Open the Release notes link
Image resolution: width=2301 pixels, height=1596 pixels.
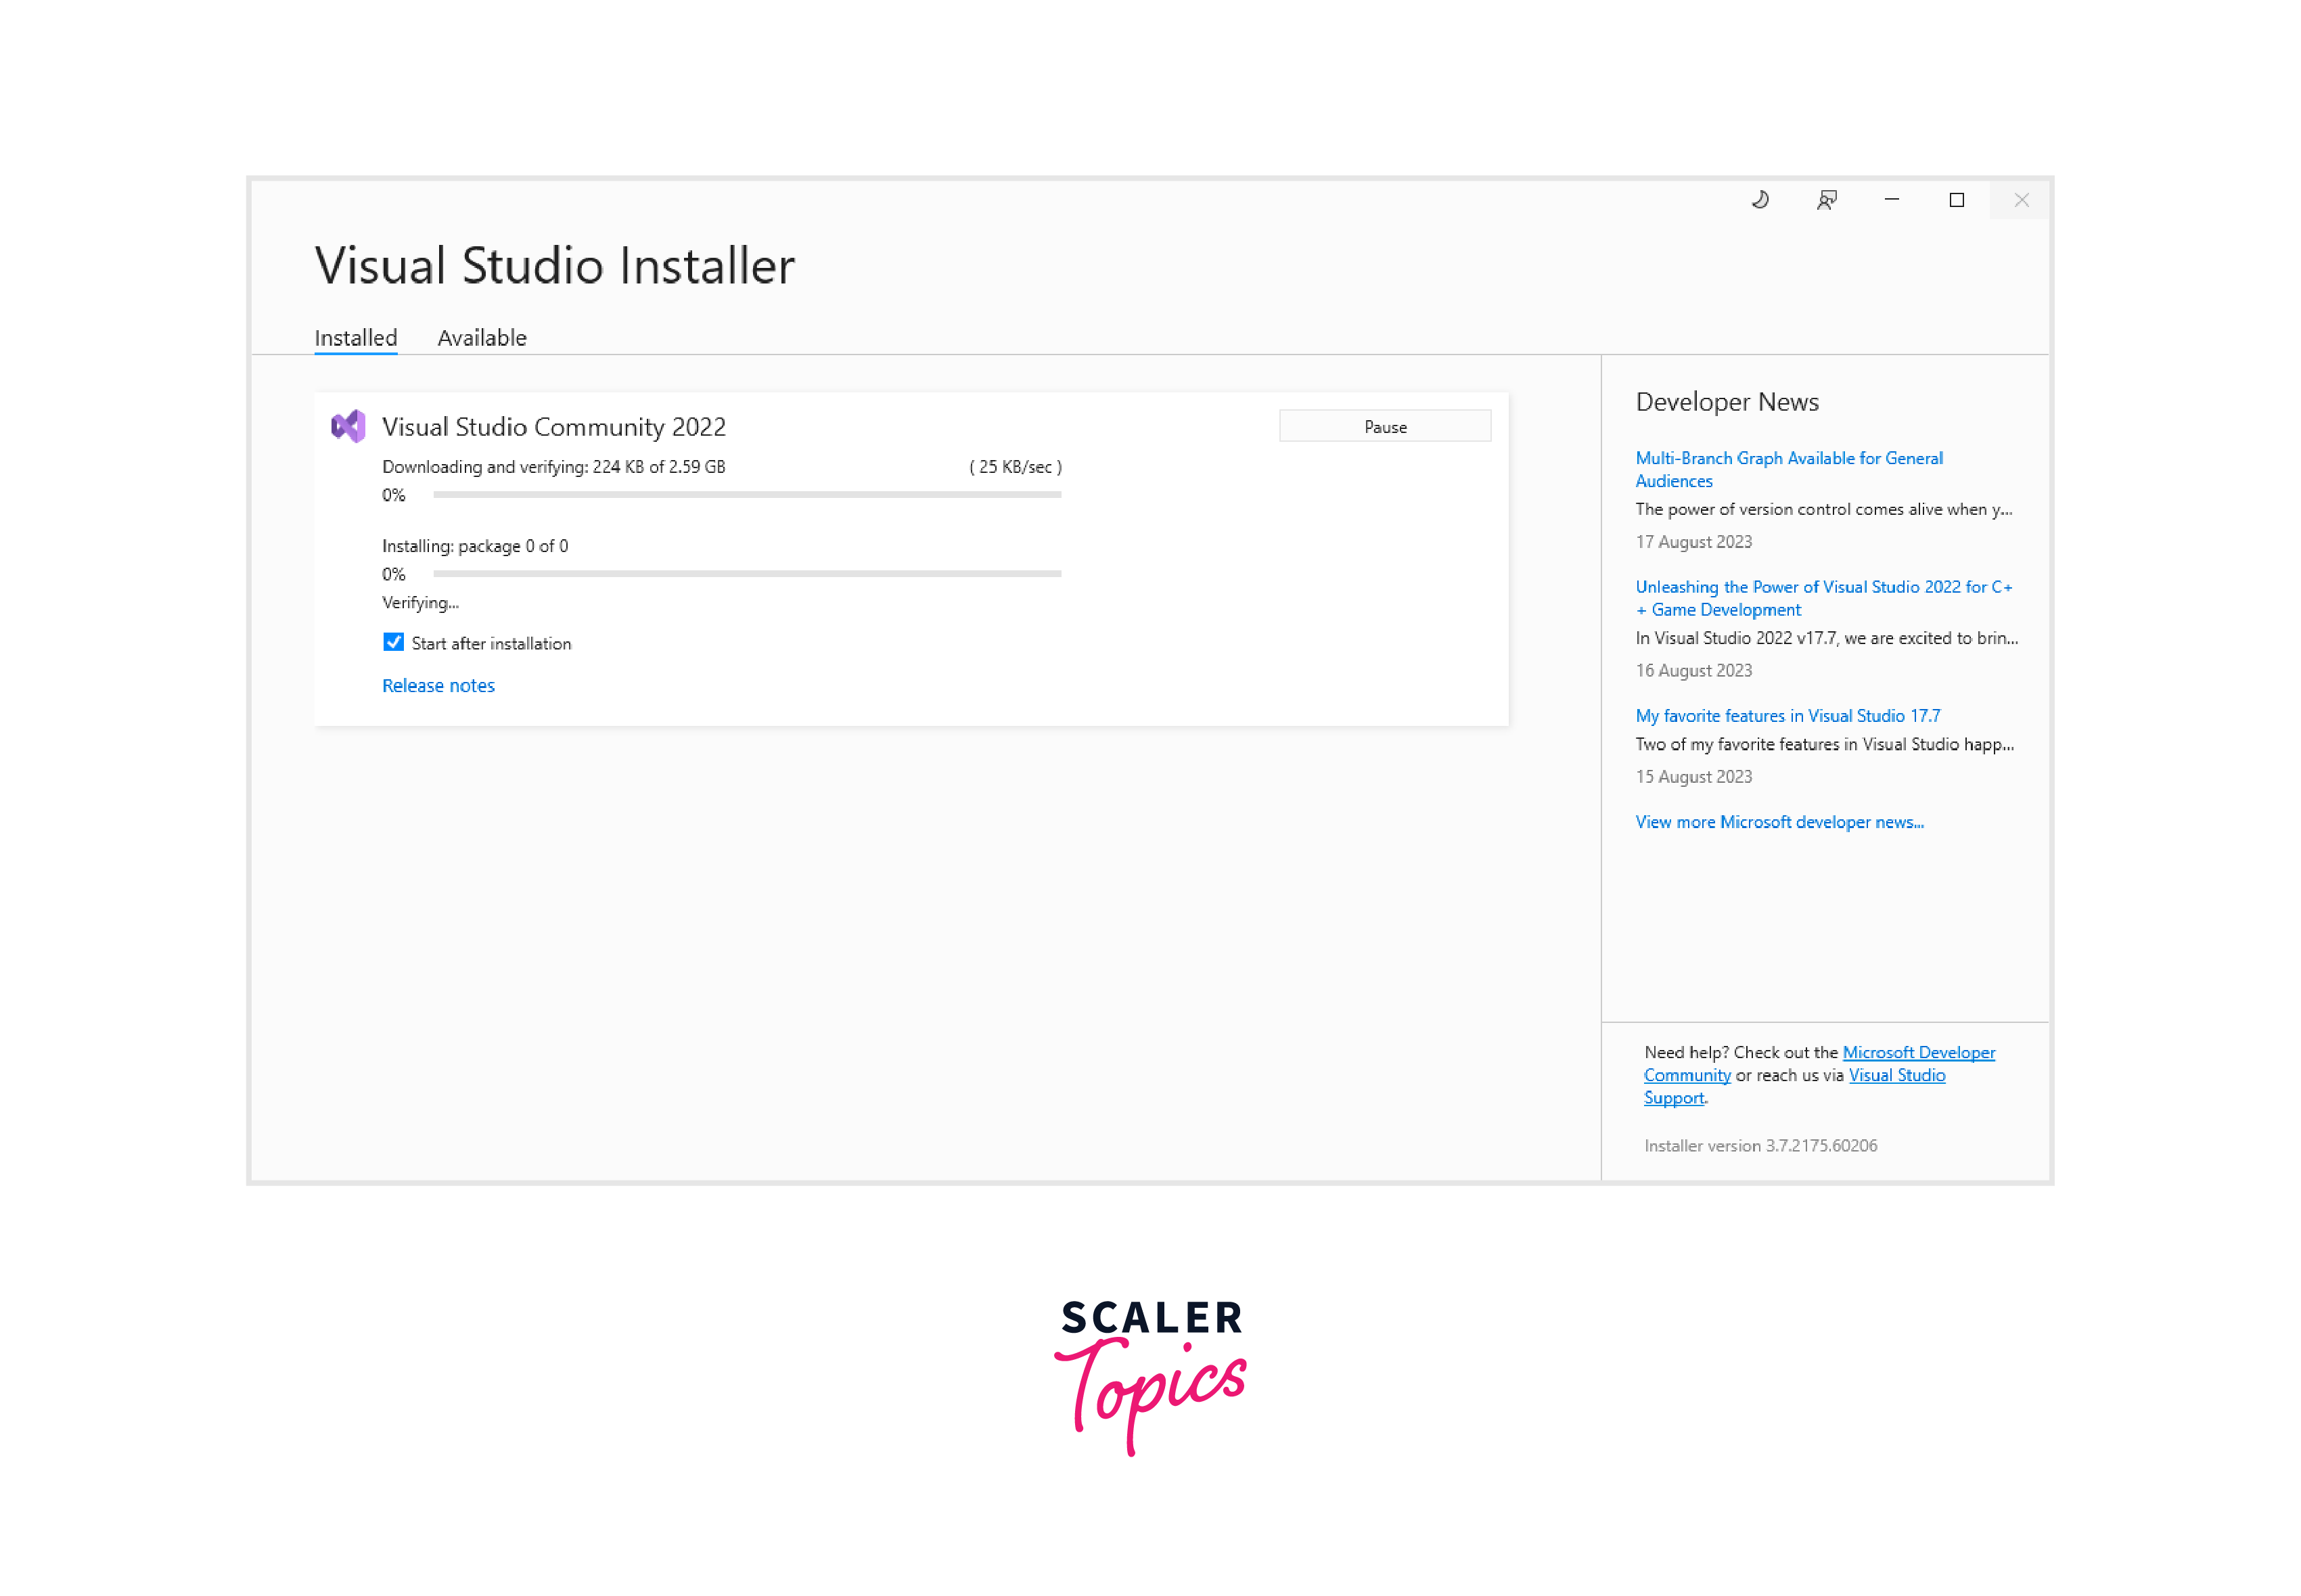438,685
